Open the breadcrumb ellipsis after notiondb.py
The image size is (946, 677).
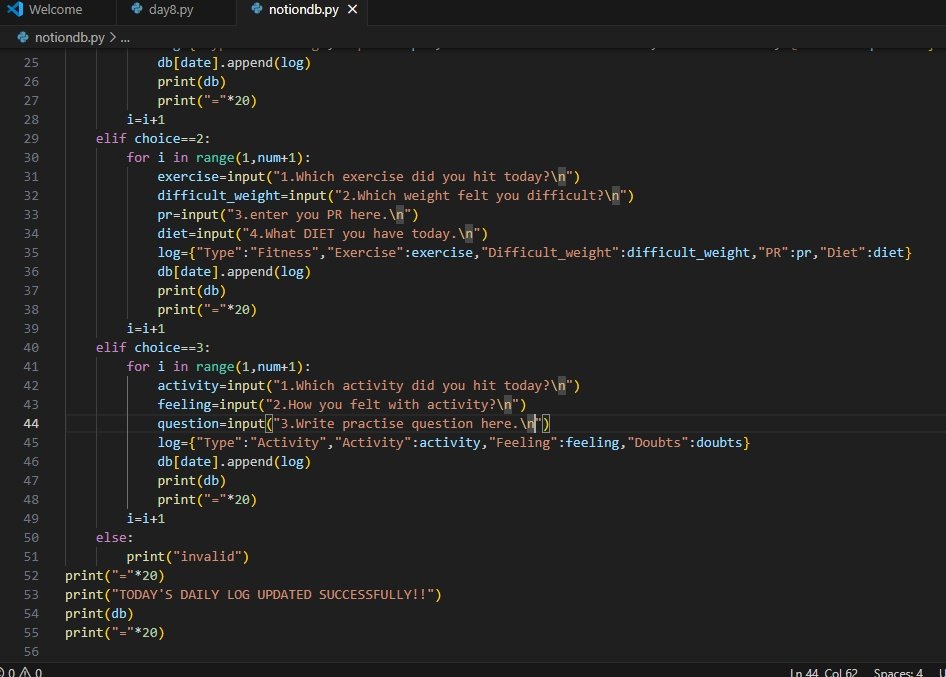125,38
